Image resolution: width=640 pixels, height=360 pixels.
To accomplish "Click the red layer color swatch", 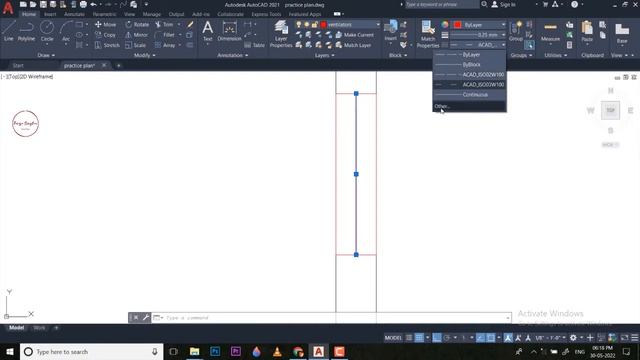I will pyautogui.click(x=324, y=24).
